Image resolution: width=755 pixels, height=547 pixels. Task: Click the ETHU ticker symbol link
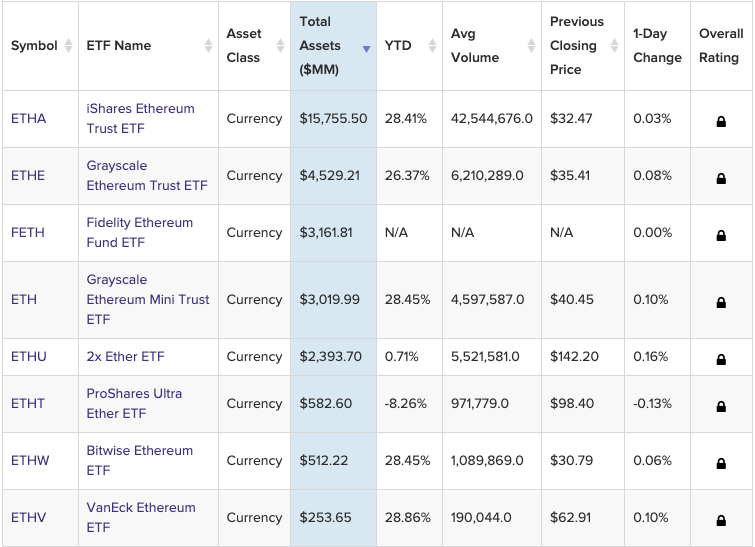coord(29,357)
